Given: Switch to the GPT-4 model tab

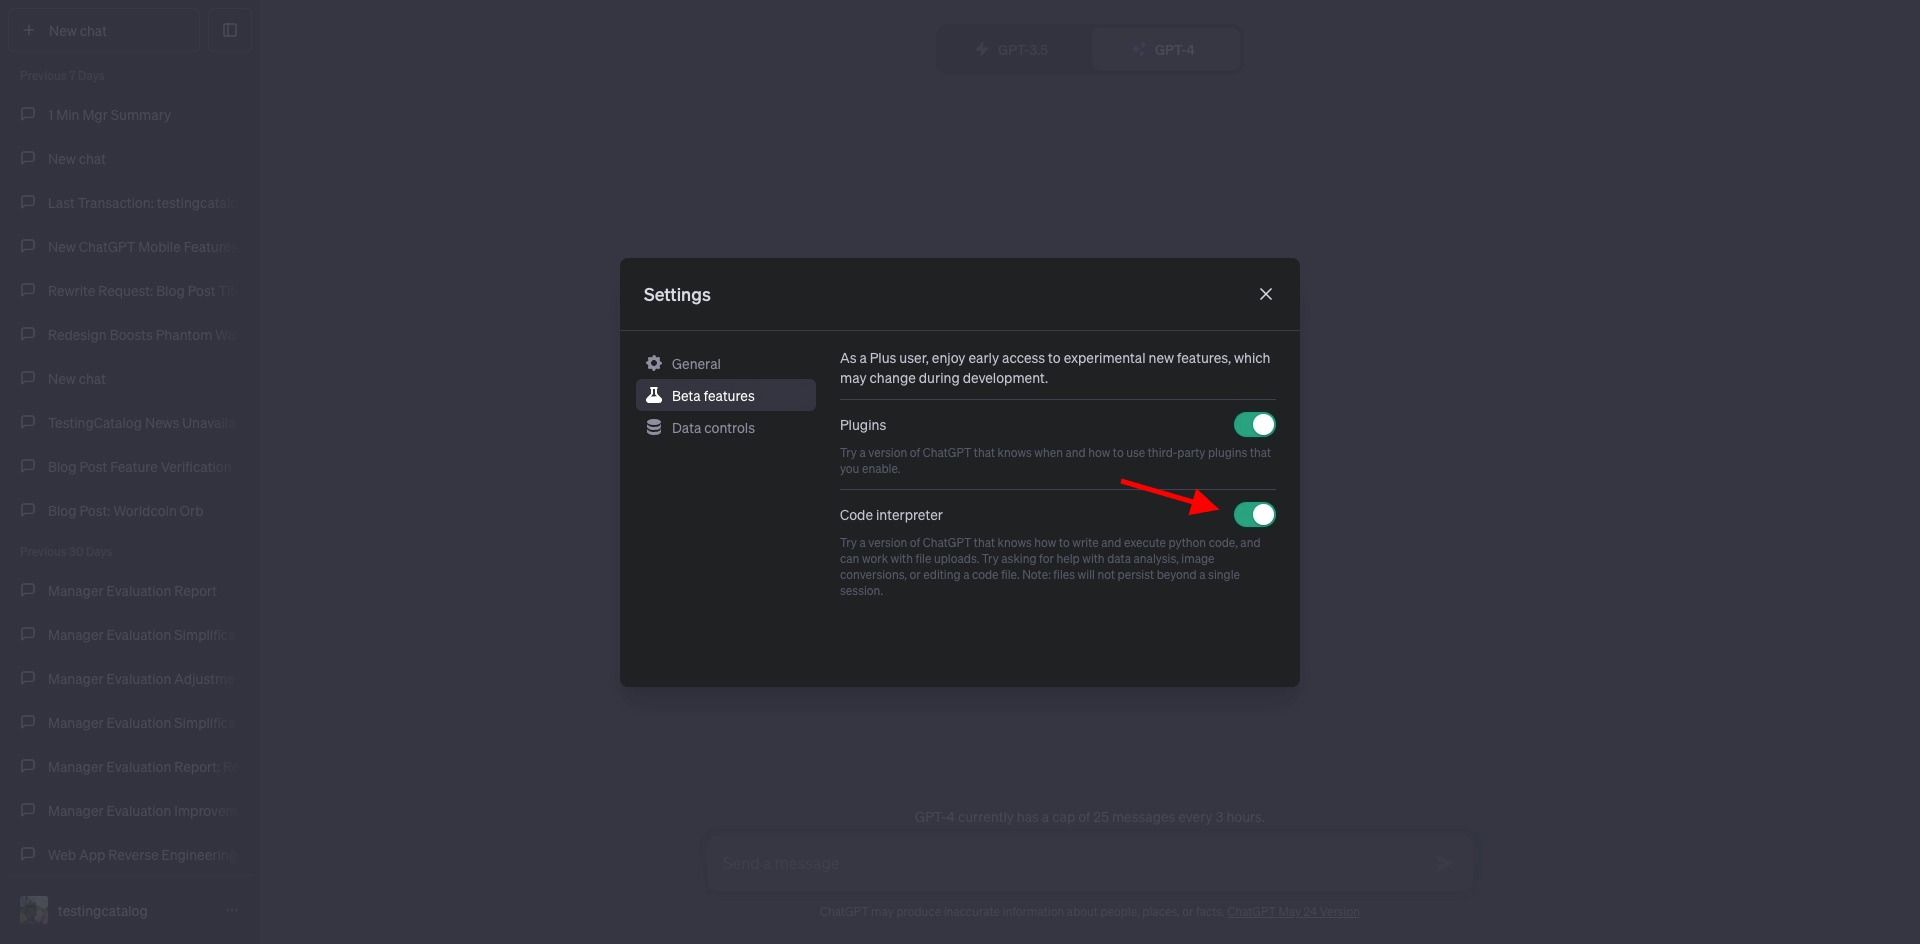Looking at the screenshot, I should coord(1165,49).
